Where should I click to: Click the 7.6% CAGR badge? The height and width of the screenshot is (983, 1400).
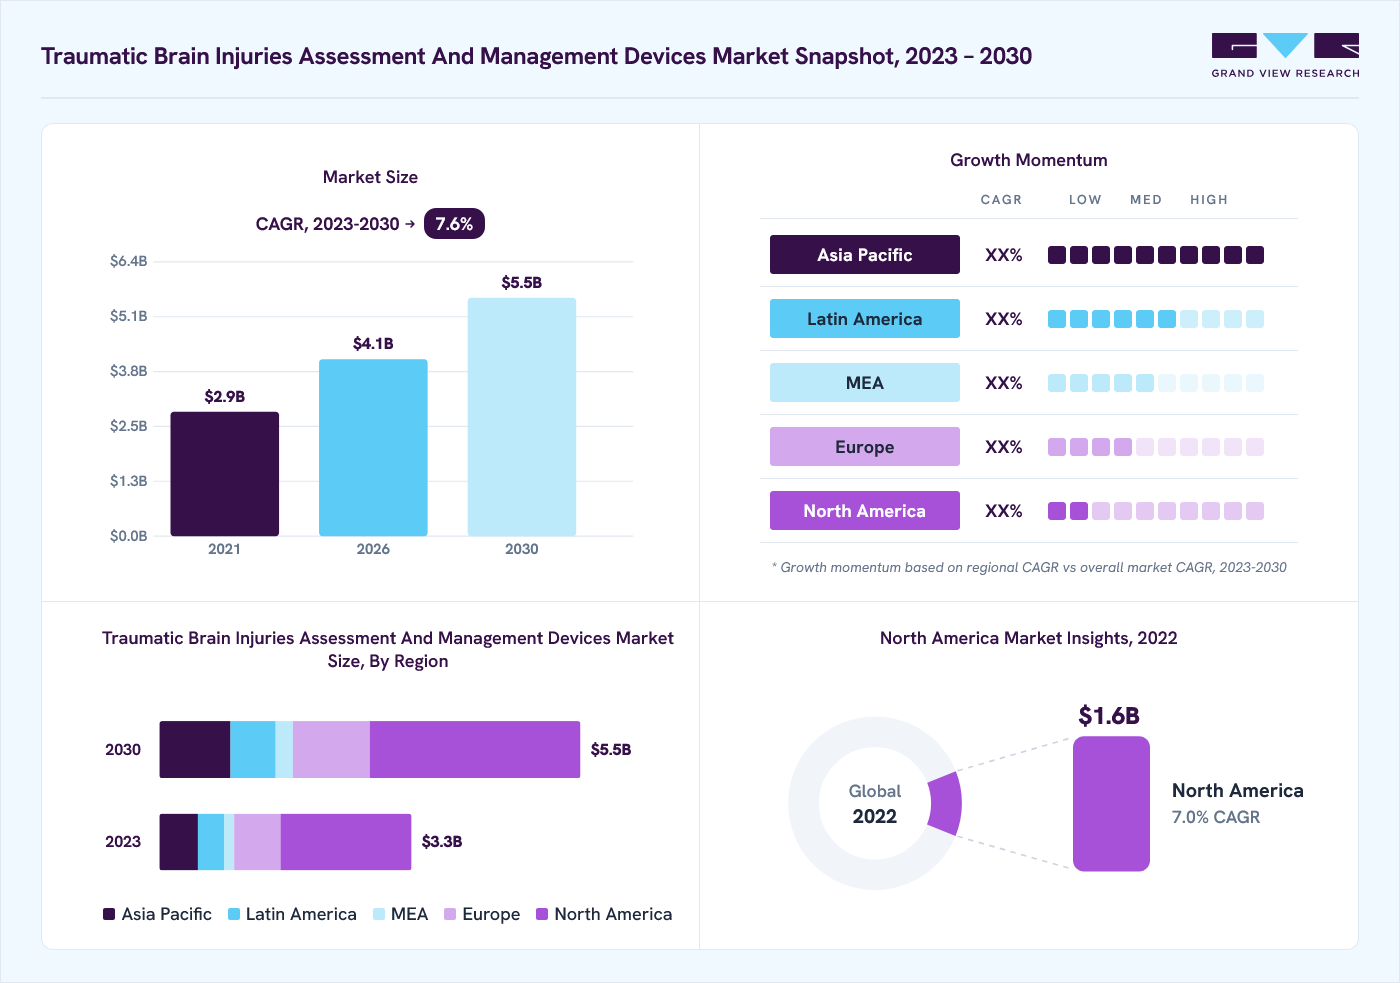(454, 224)
